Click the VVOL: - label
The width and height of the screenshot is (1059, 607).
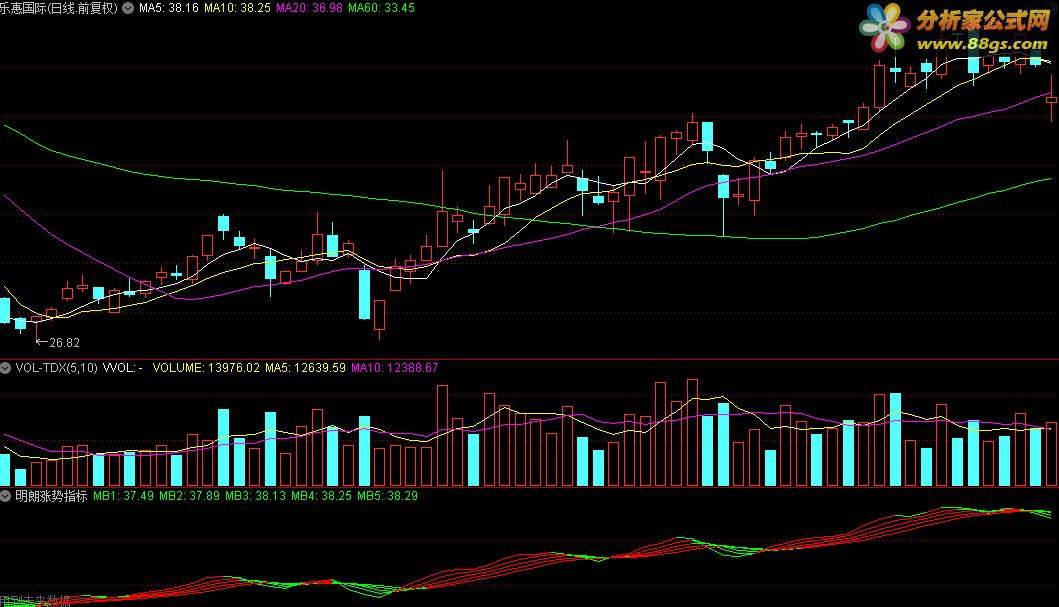click(x=122, y=368)
